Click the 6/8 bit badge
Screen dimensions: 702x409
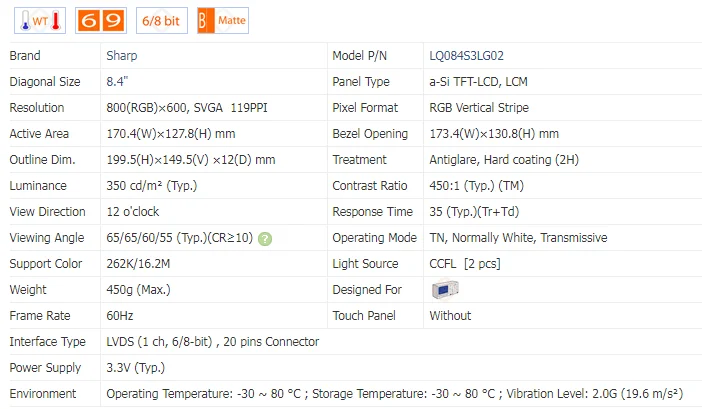(x=162, y=19)
